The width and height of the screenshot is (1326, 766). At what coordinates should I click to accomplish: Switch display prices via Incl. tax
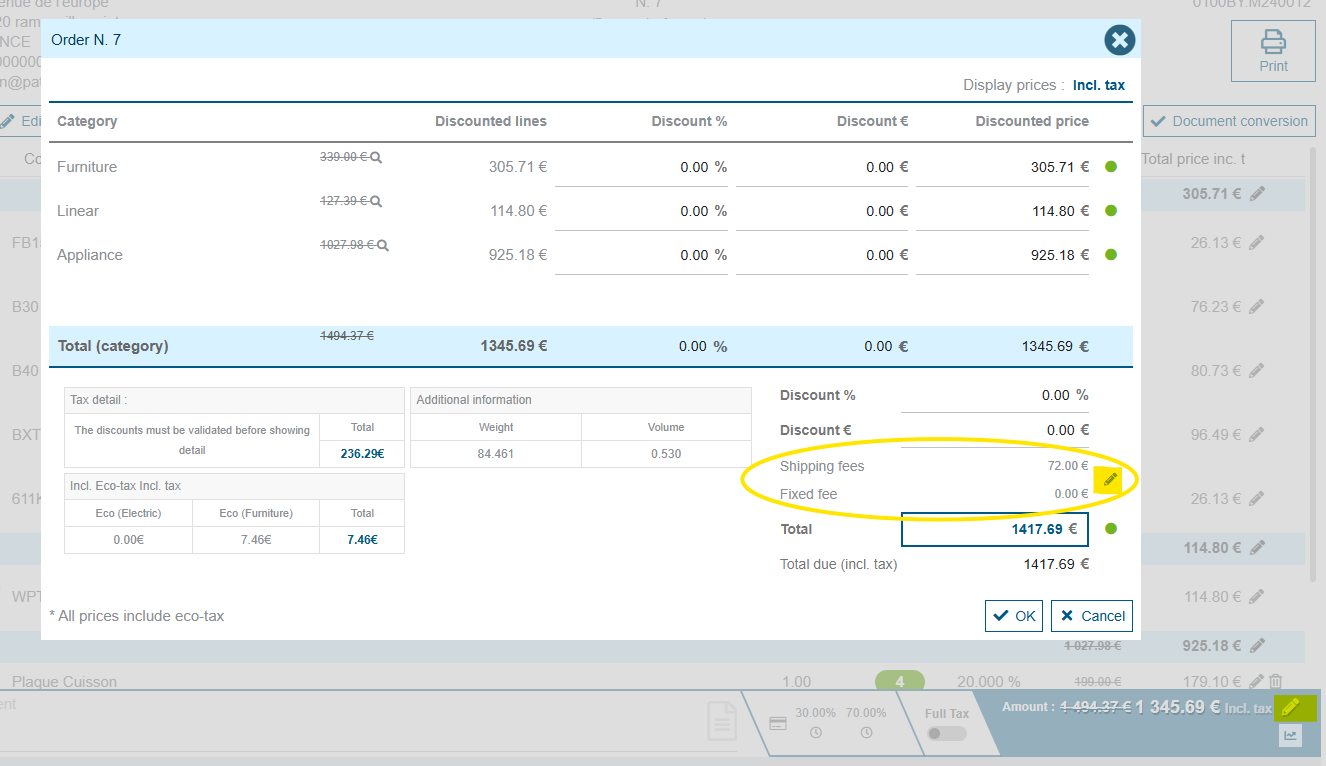(1098, 85)
